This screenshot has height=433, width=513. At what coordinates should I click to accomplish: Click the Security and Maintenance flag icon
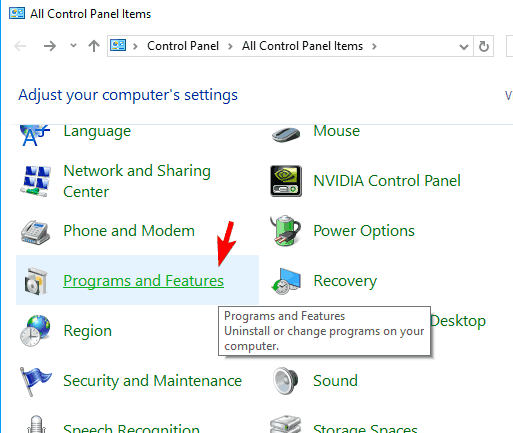(35, 381)
